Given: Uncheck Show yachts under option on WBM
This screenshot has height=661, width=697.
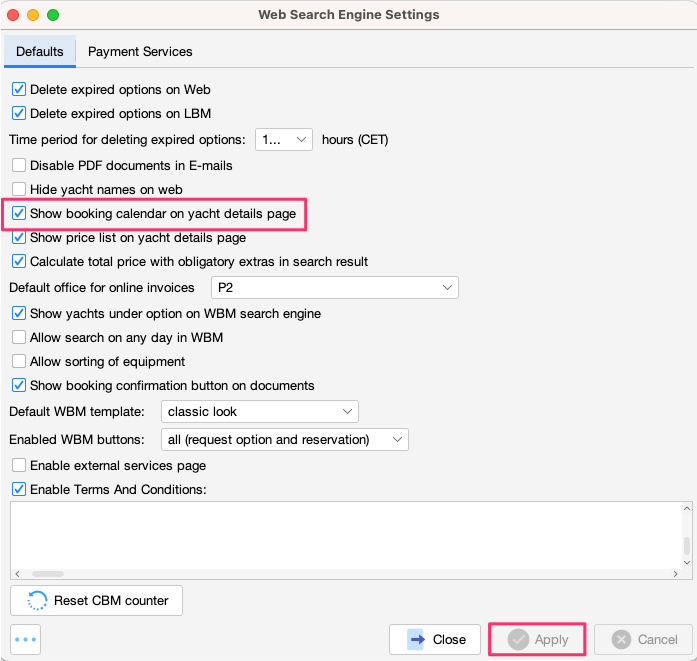Looking at the screenshot, I should [19, 313].
